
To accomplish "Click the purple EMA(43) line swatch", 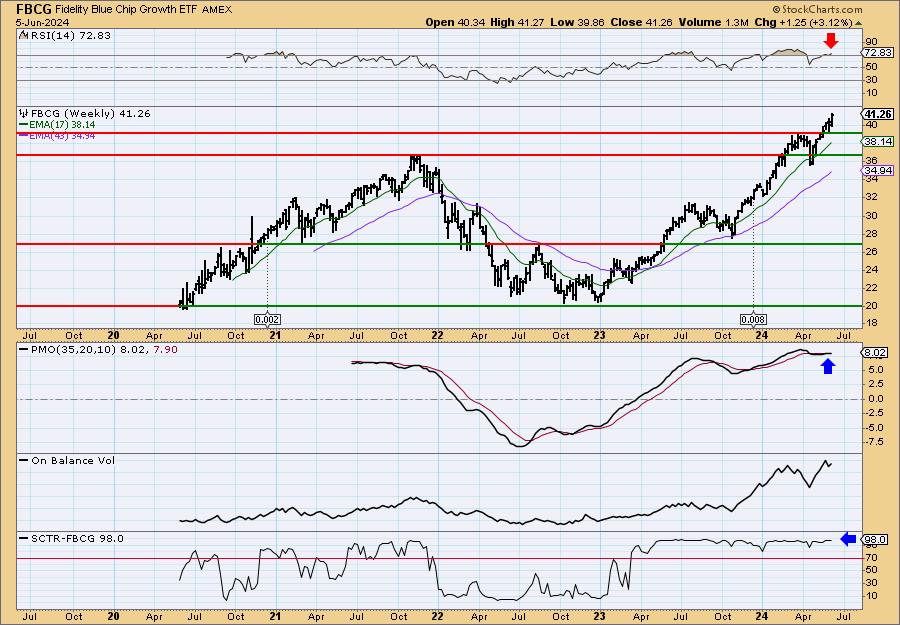I will pyautogui.click(x=23, y=135).
